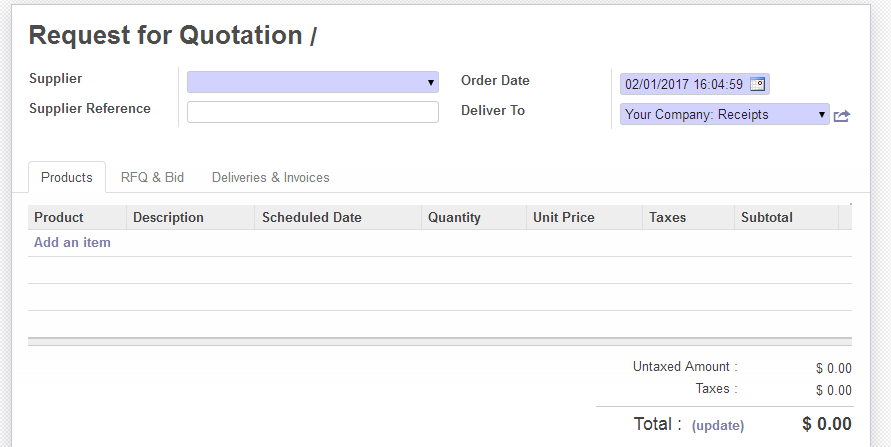
Task: Open the RFQ & Bid tab
Action: [x=152, y=177]
